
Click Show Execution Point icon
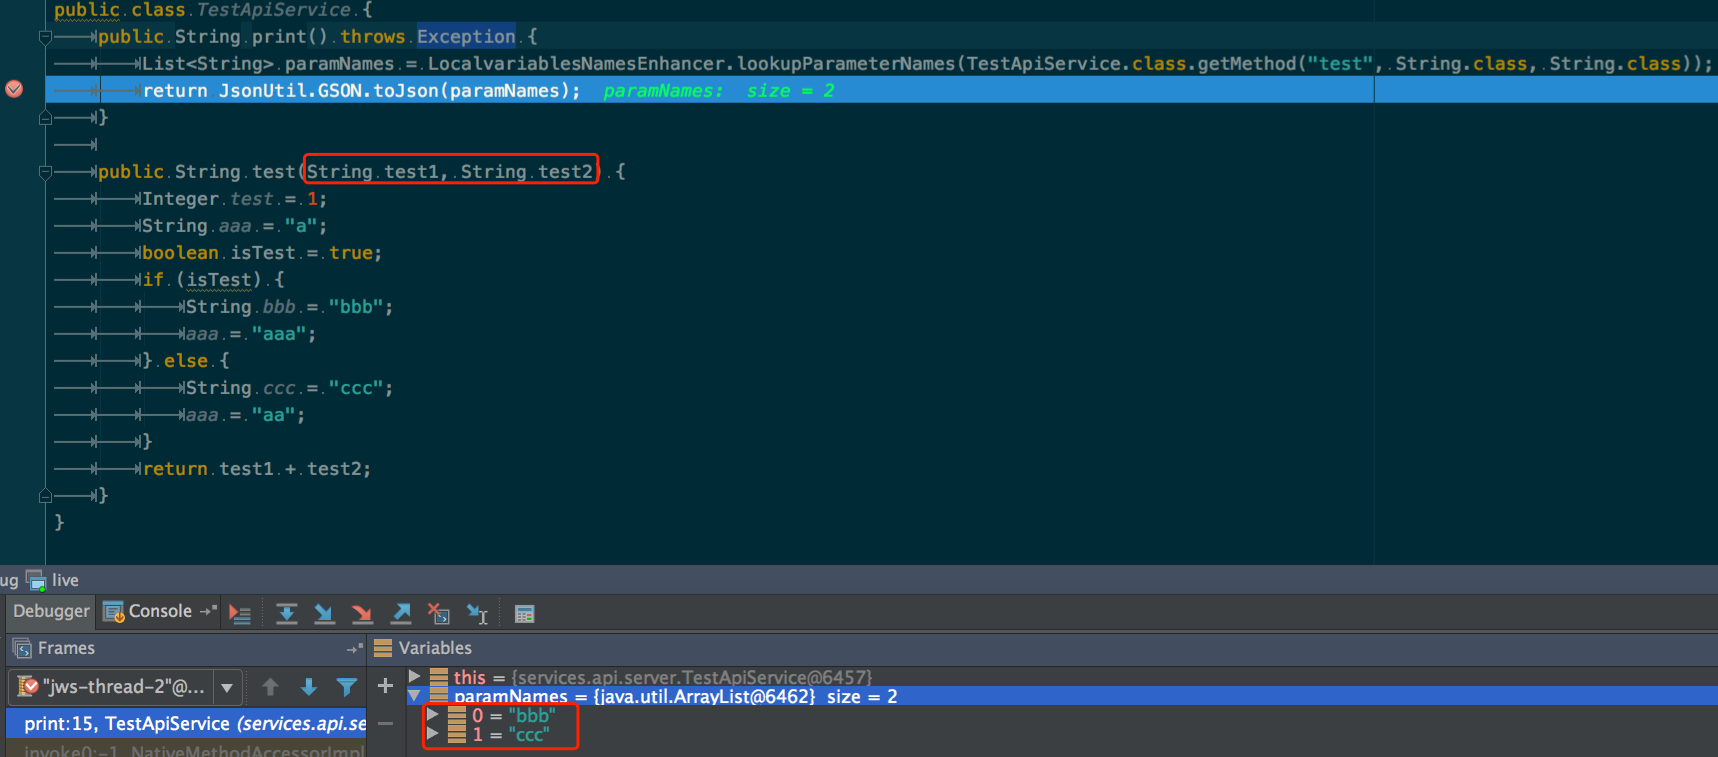point(240,614)
